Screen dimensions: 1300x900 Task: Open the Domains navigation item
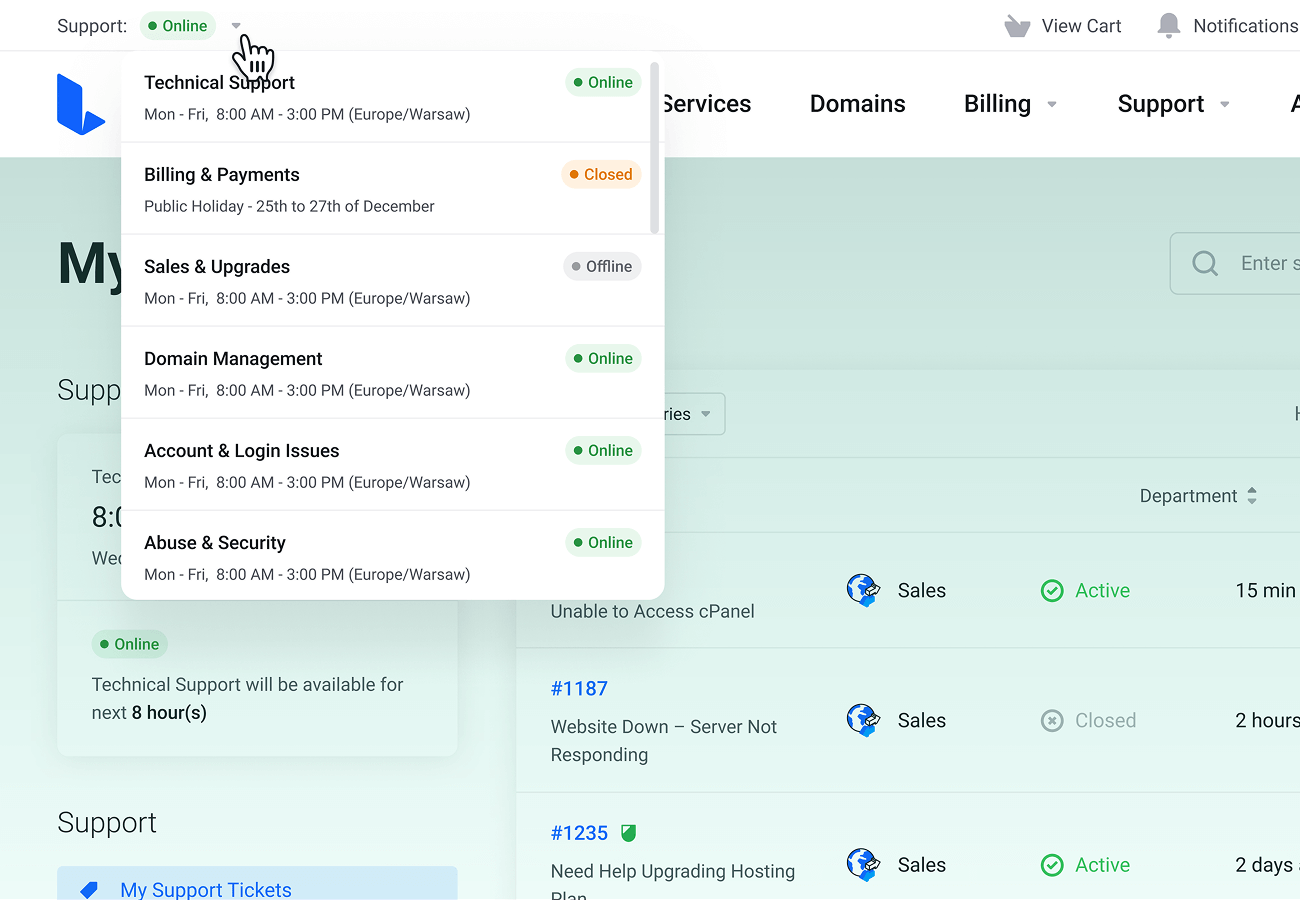[858, 104]
